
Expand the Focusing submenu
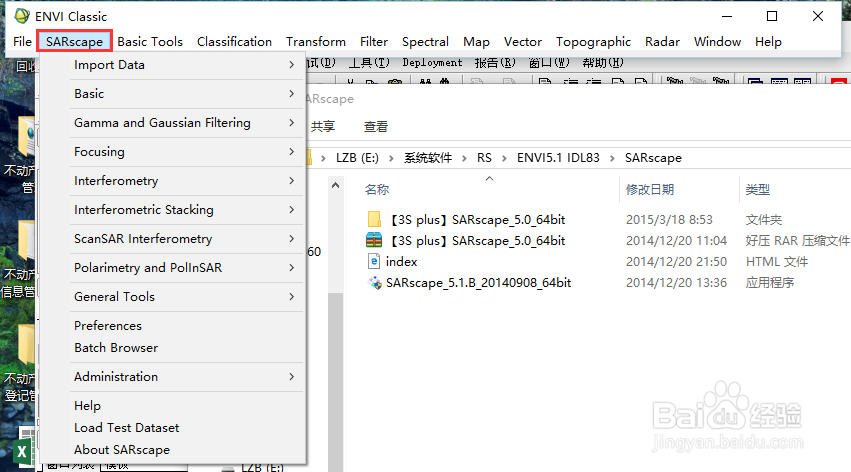point(186,152)
